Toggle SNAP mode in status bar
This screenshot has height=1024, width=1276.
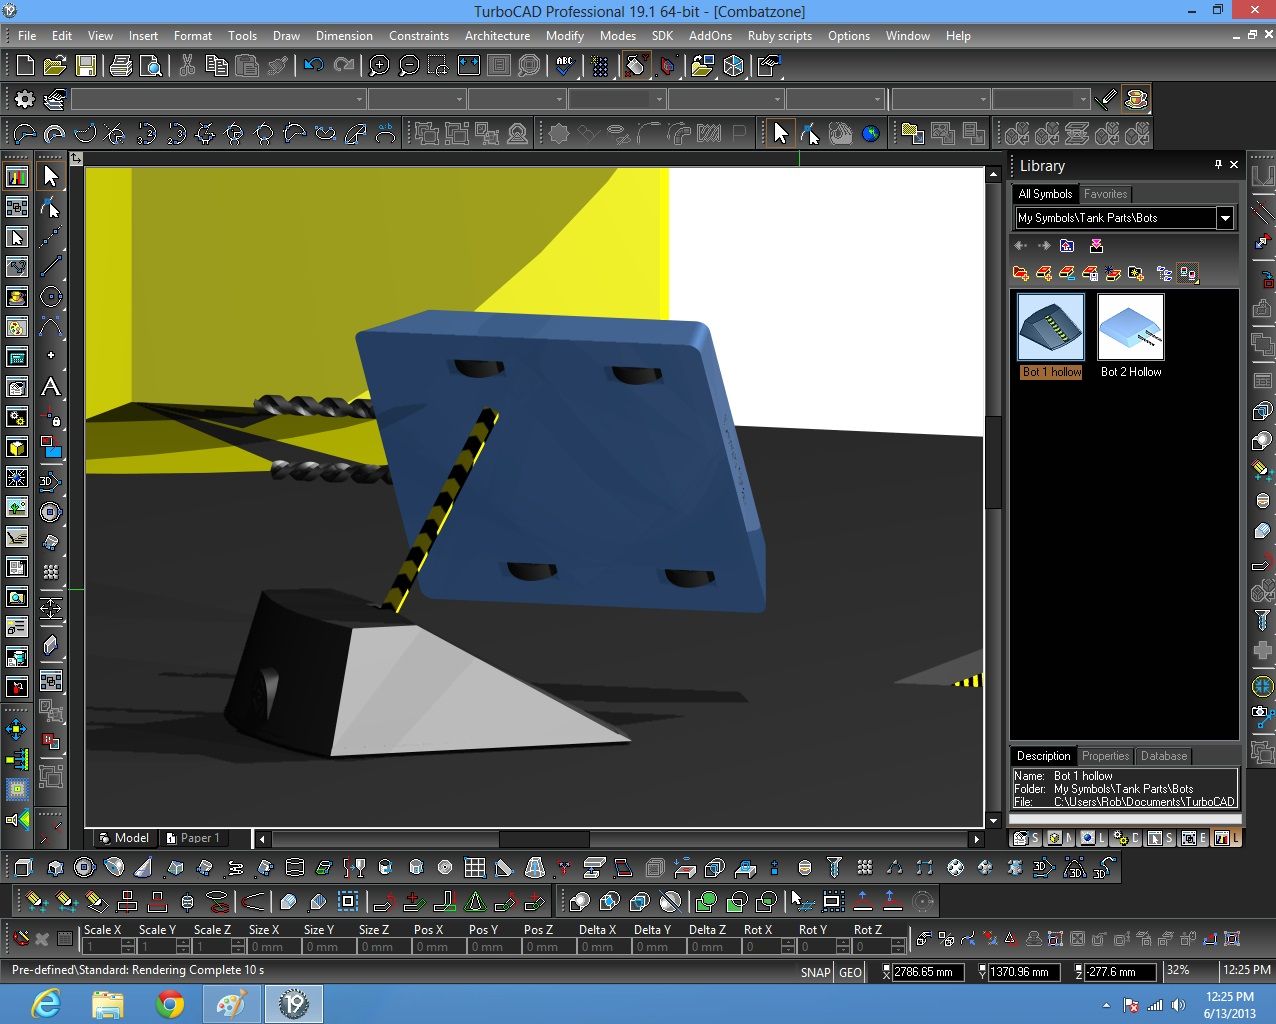tap(815, 972)
